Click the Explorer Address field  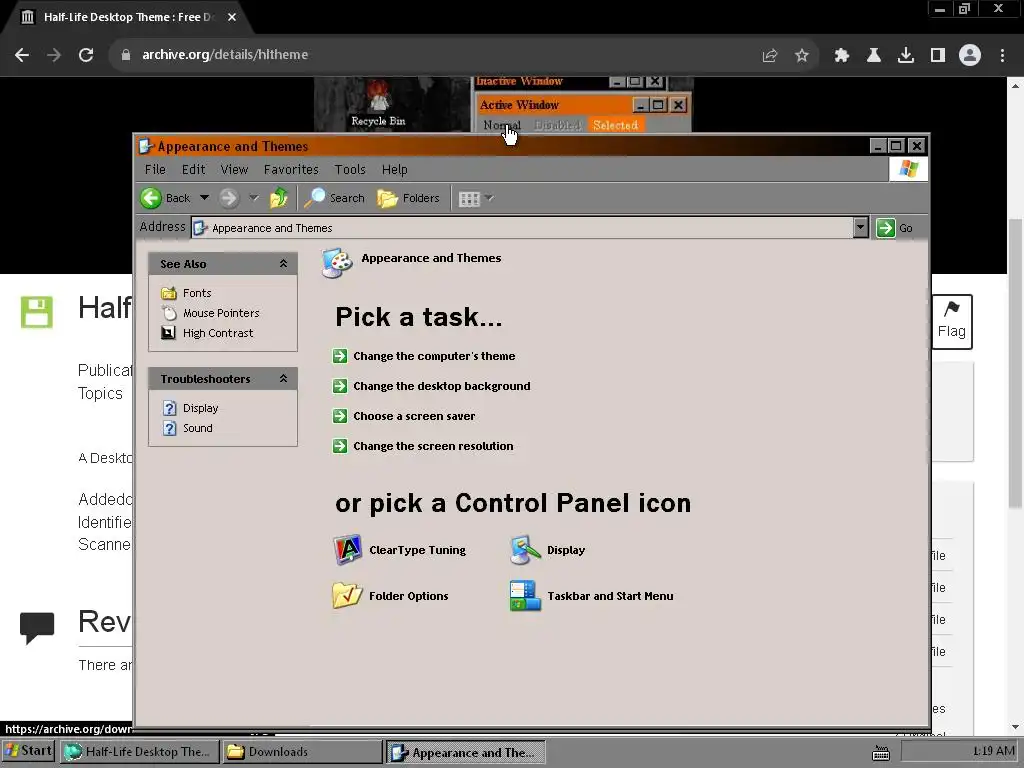(x=522, y=228)
